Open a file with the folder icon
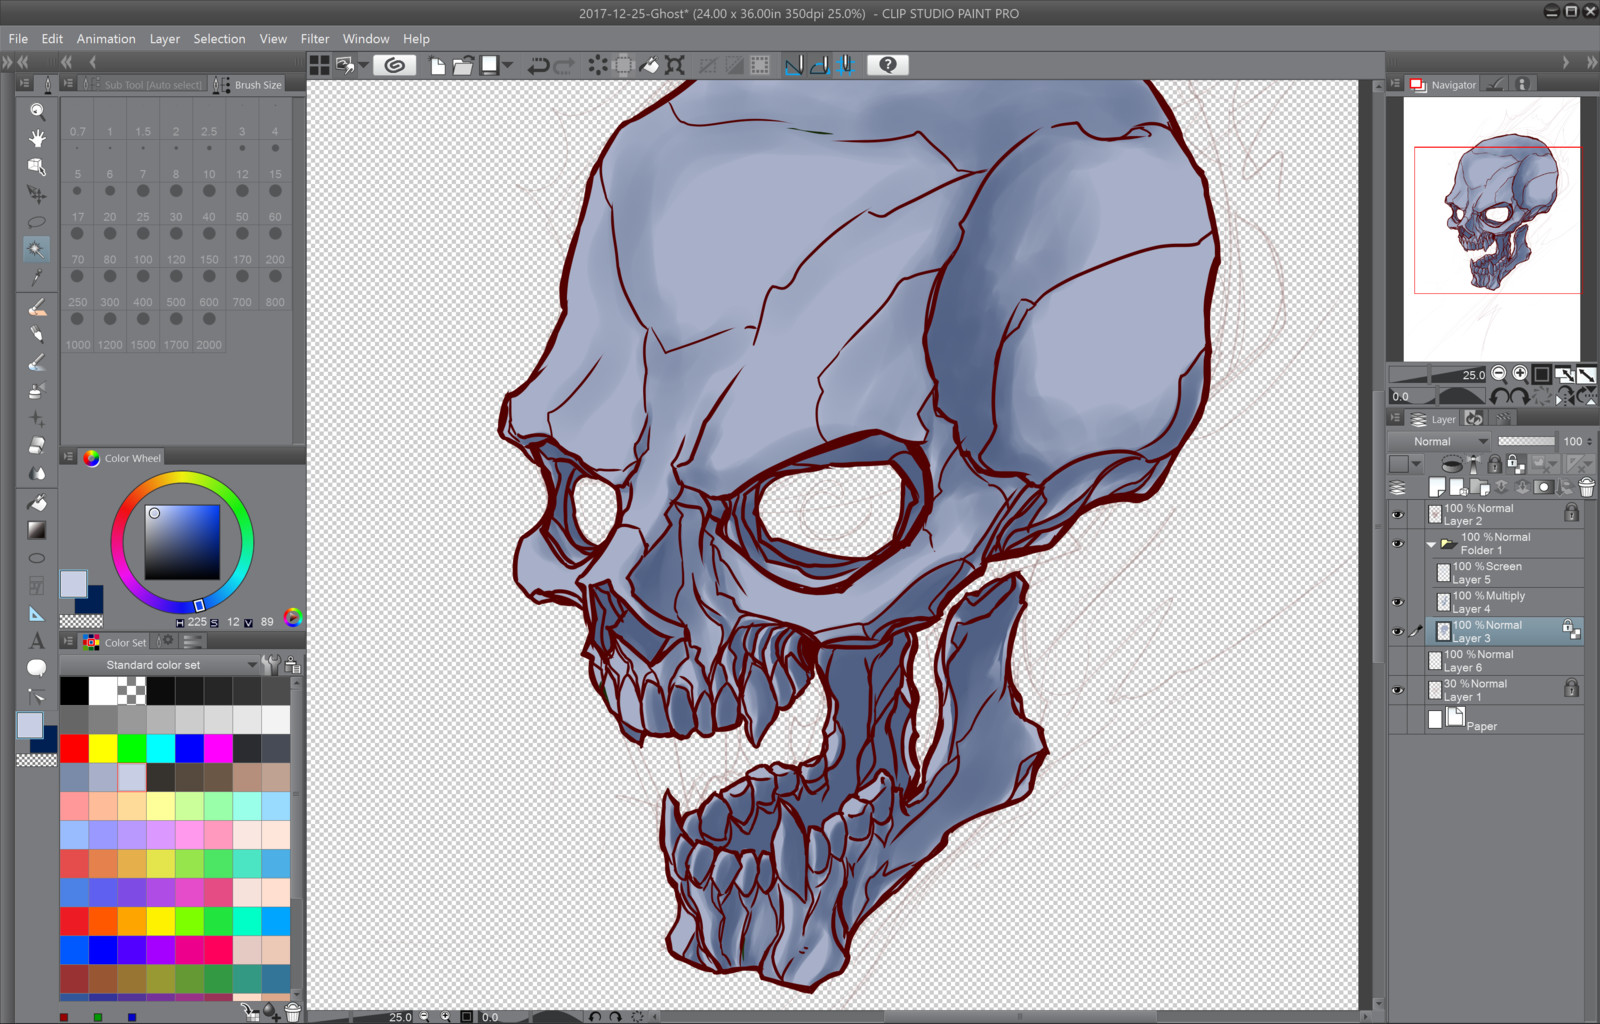 (463, 65)
